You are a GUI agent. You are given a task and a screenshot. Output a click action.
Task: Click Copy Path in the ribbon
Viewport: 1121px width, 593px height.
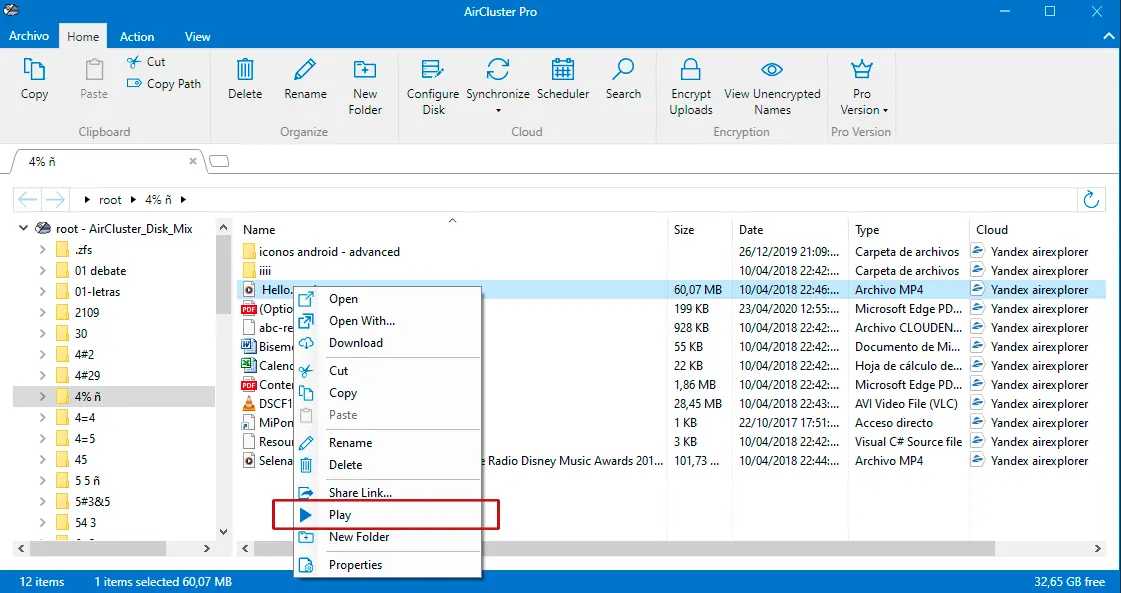tap(164, 84)
